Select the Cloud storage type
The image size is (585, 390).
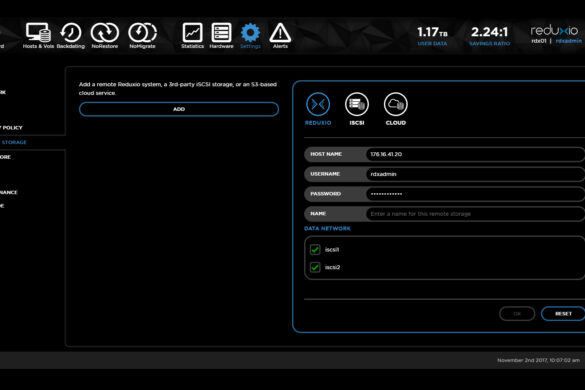(395, 109)
